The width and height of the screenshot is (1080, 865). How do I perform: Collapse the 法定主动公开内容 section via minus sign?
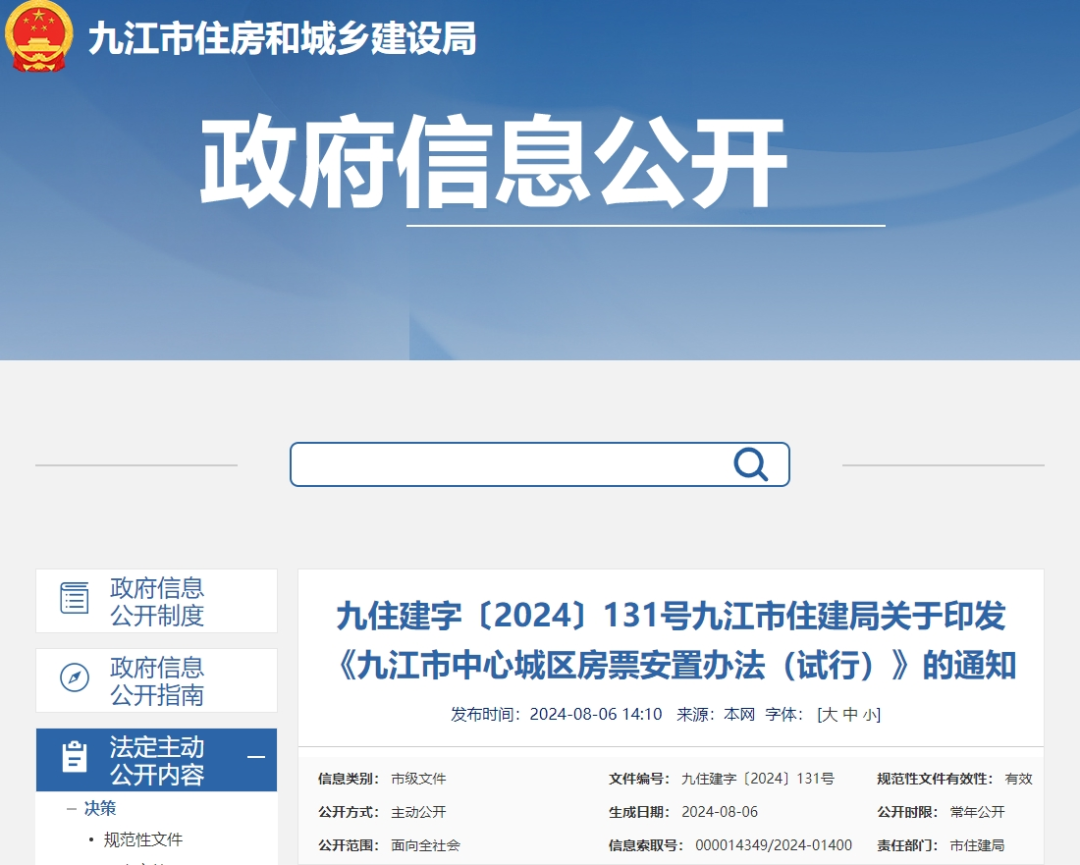tap(256, 757)
